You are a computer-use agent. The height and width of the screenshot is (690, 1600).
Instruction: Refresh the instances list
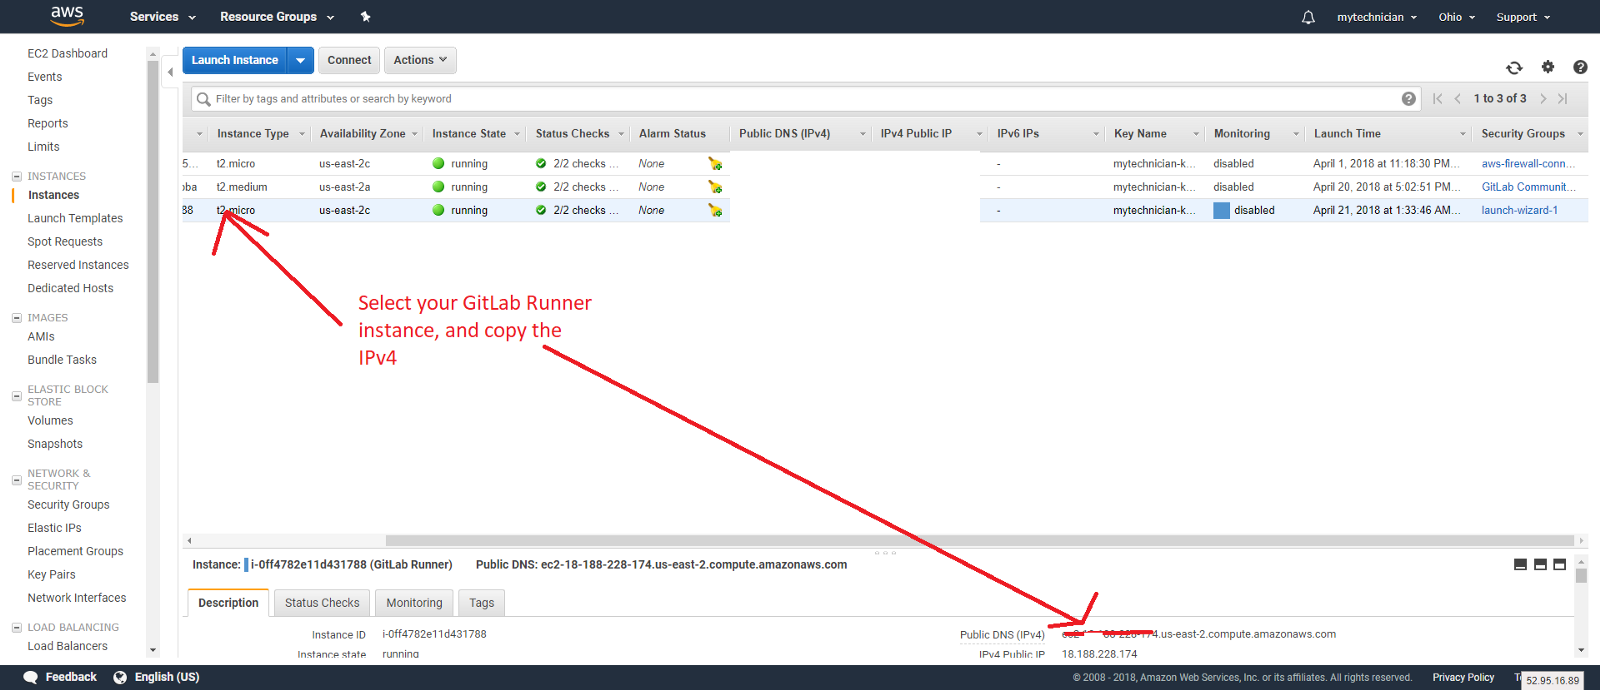click(1514, 67)
